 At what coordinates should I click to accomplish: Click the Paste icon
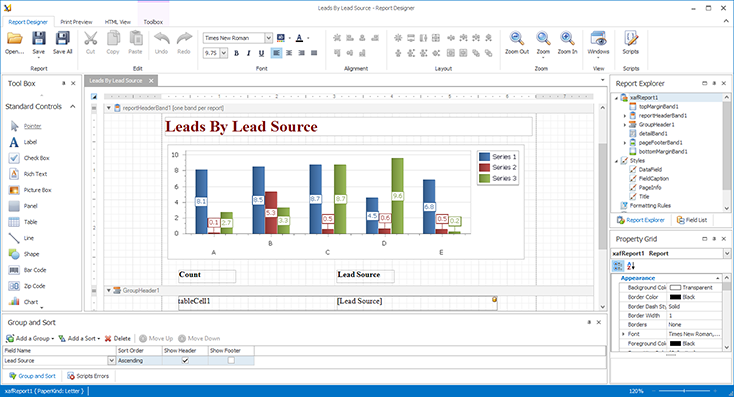tap(135, 39)
